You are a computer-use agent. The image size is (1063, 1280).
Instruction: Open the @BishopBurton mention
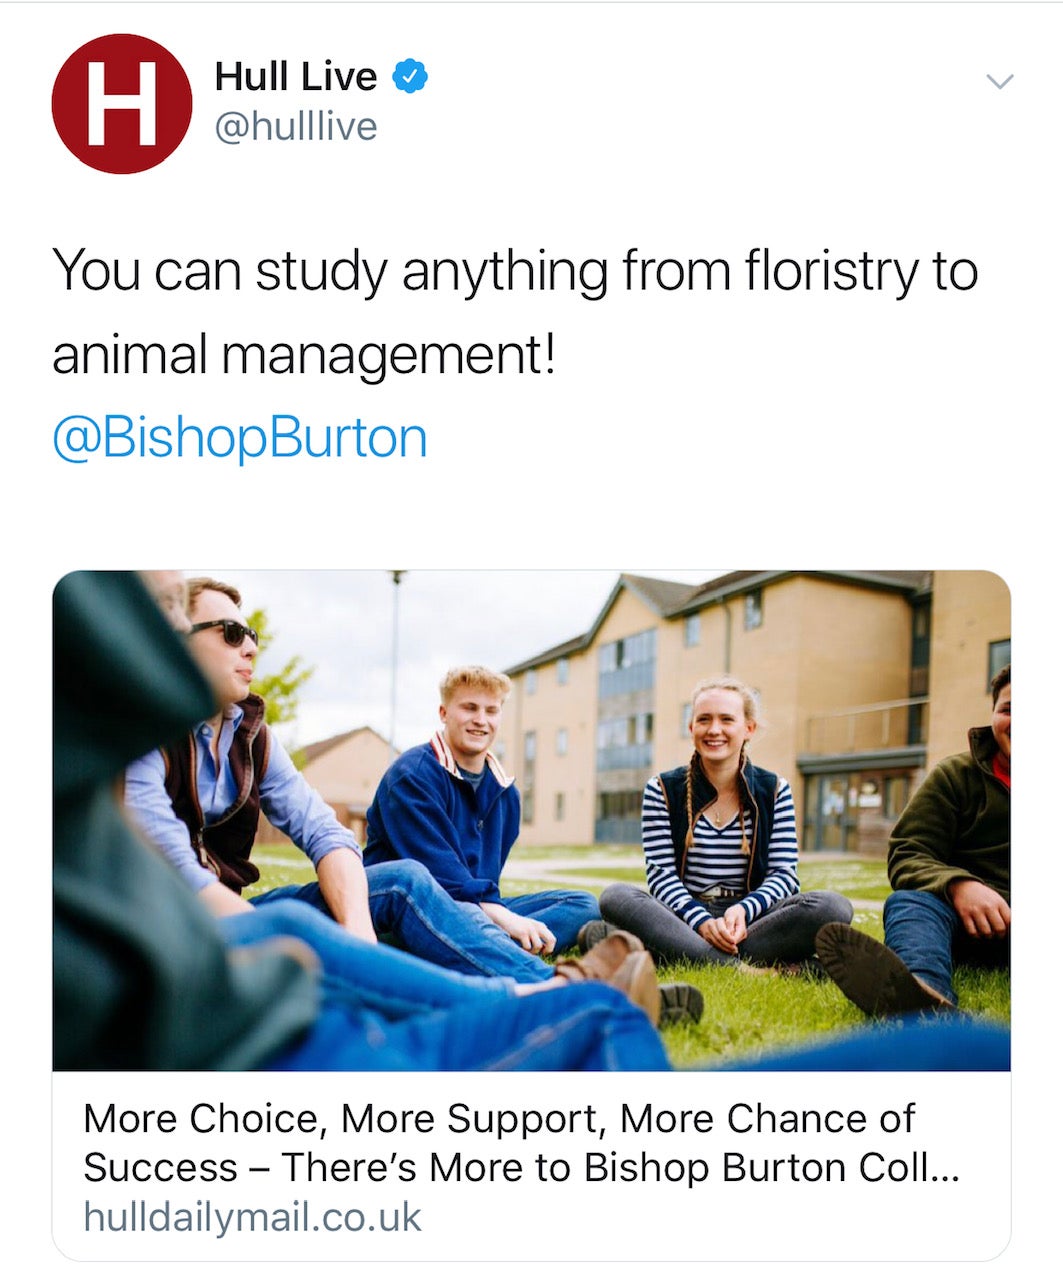coord(240,438)
